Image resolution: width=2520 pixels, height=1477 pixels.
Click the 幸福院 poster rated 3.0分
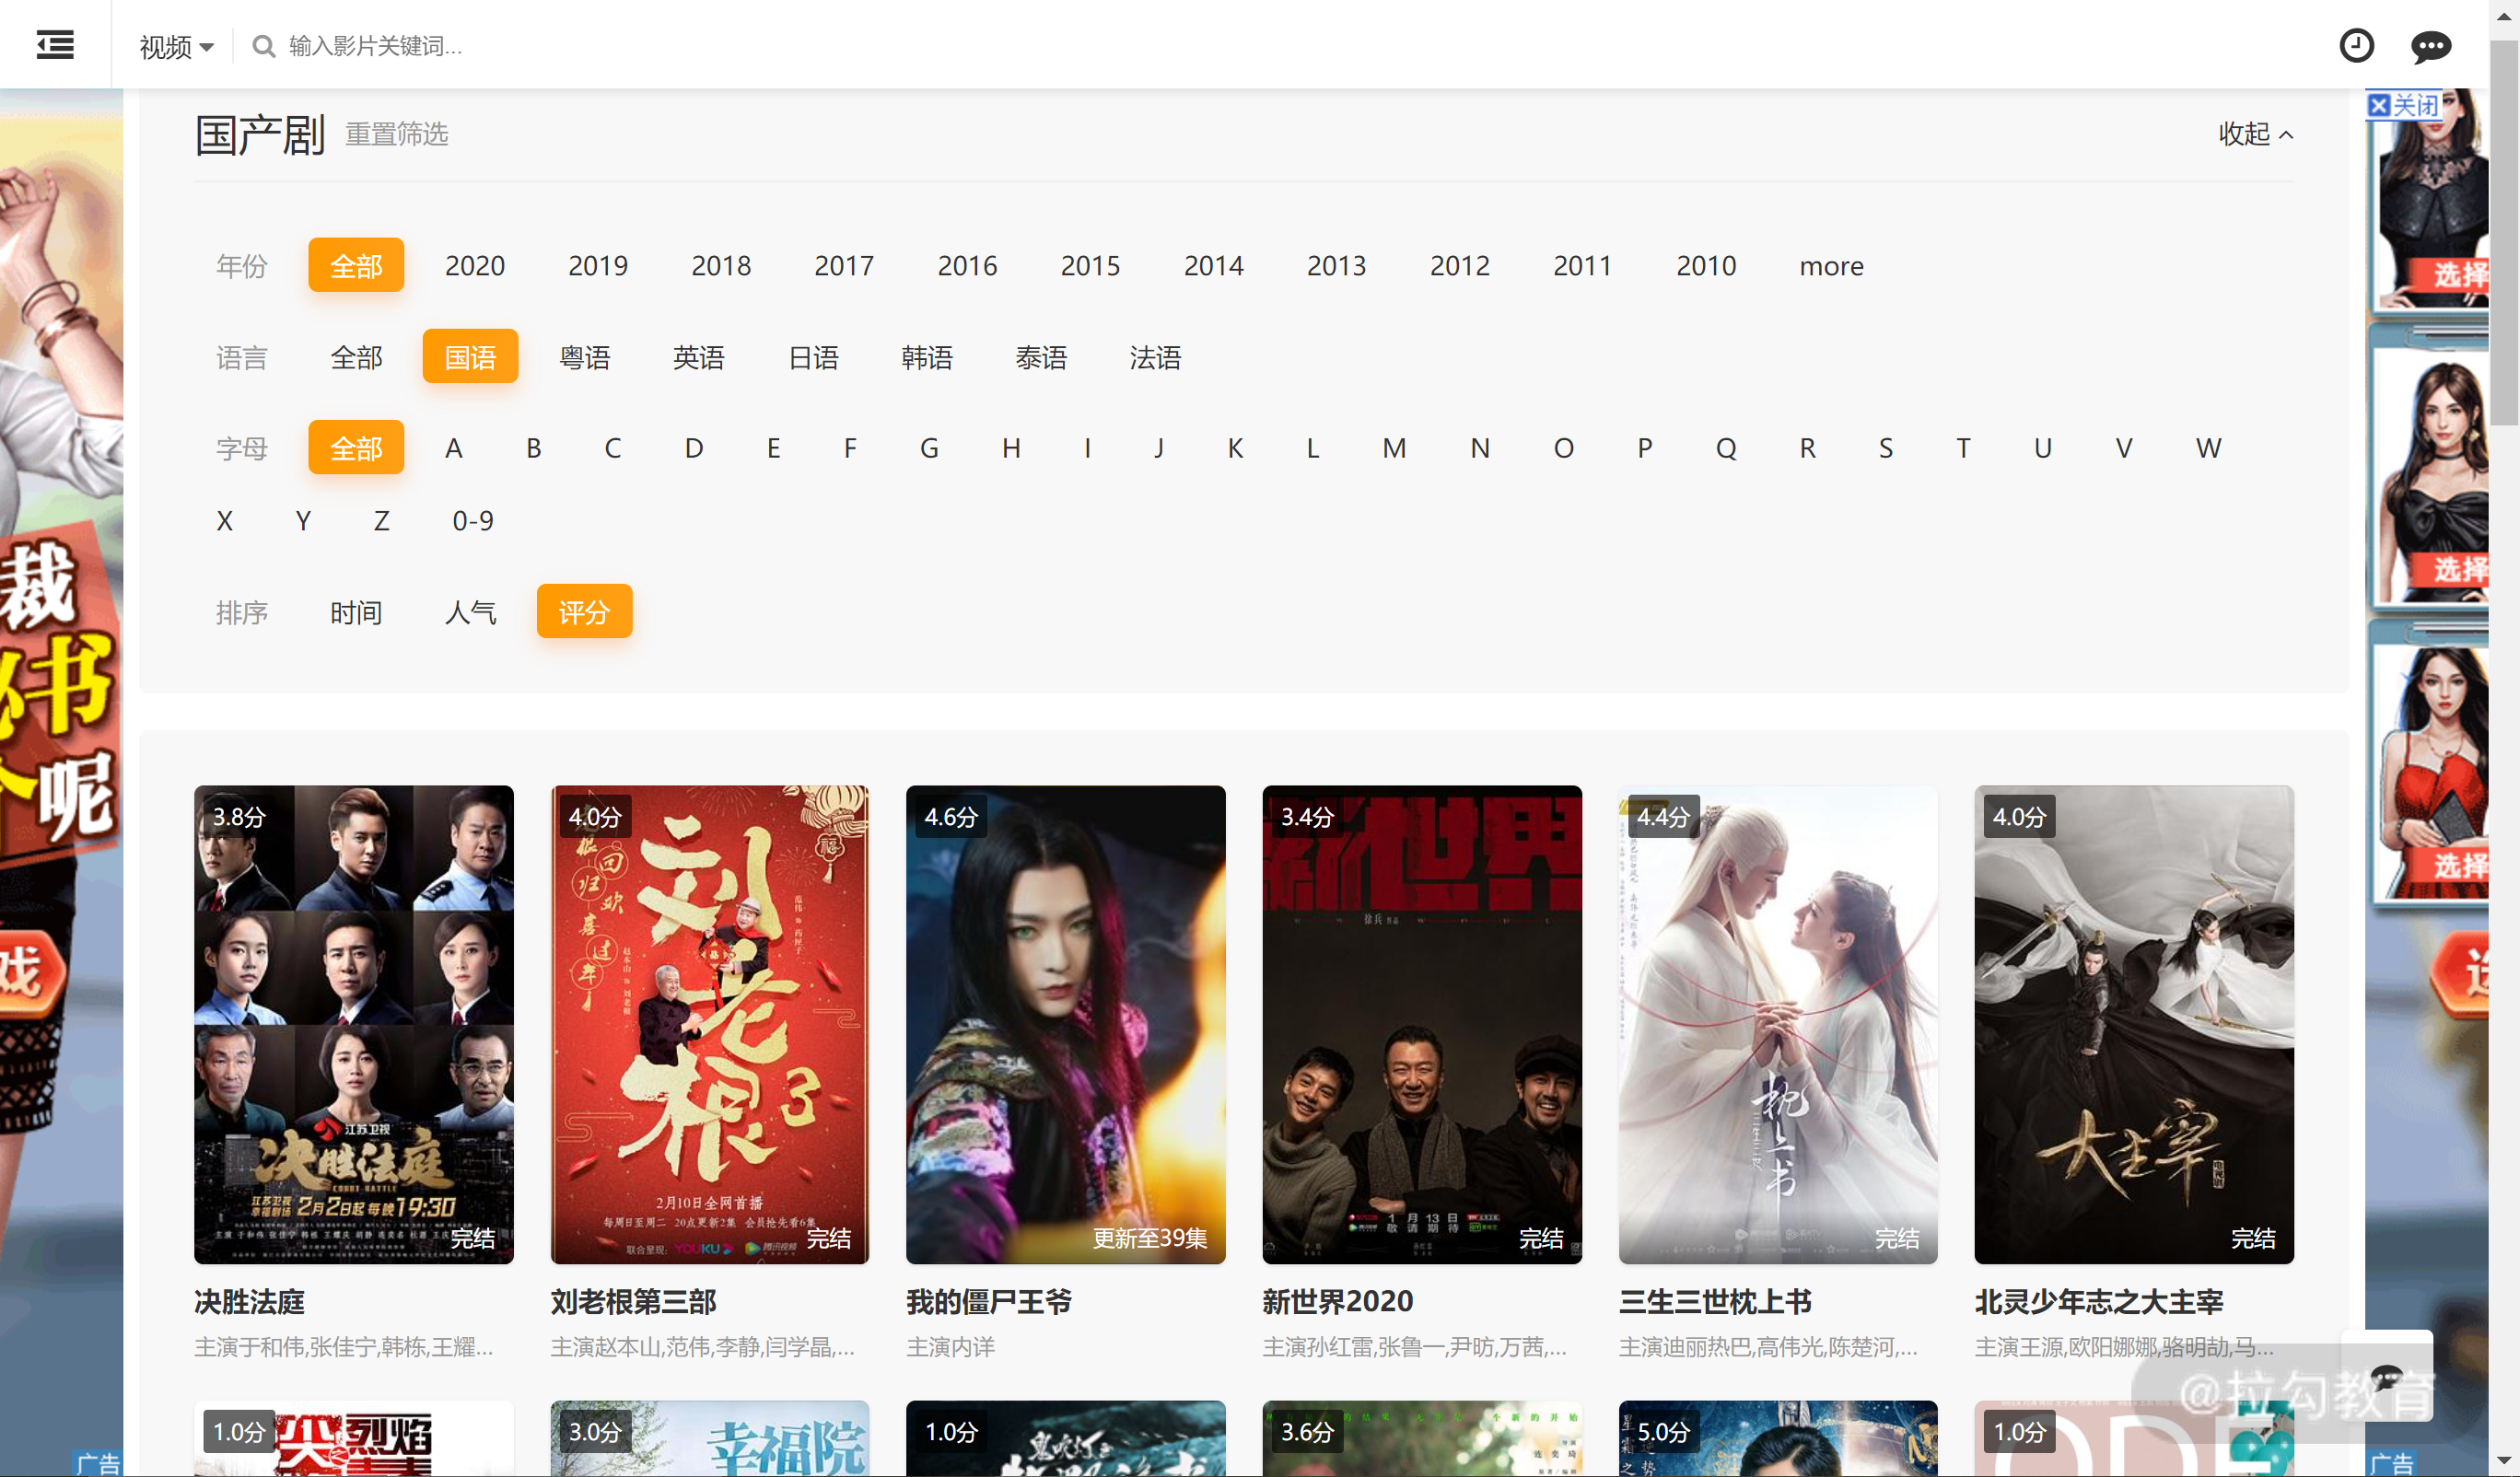[710, 1438]
